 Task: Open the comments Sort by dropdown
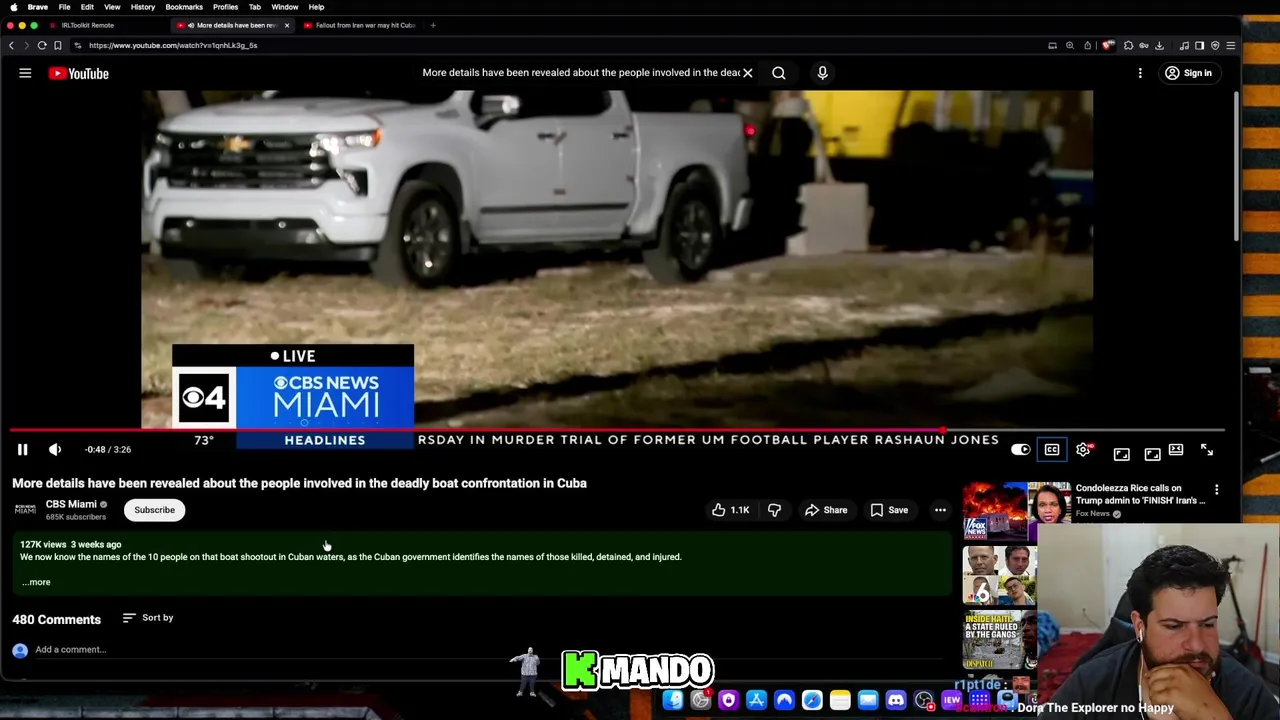[x=148, y=618]
